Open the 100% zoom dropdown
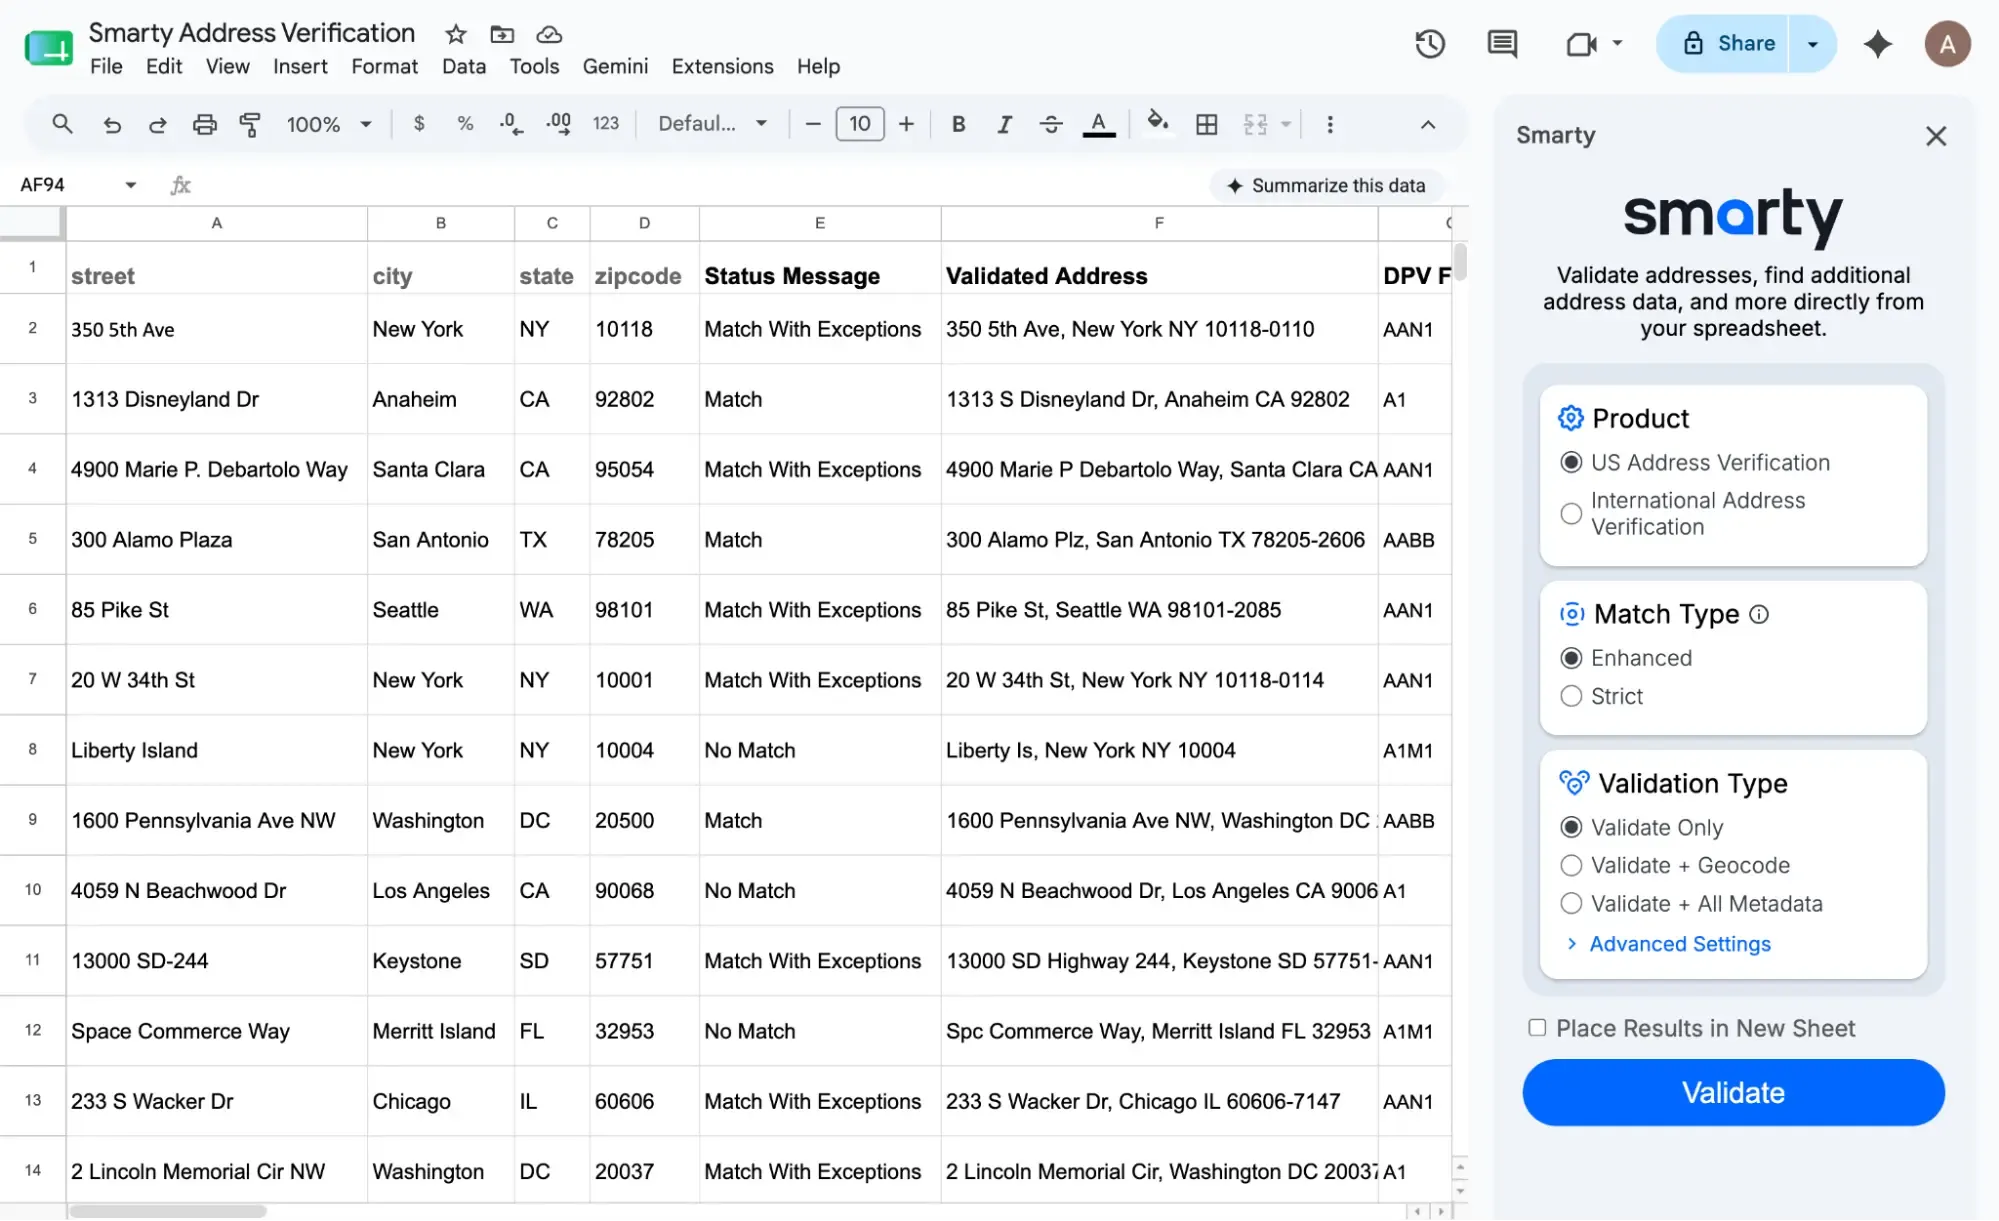 329,124
